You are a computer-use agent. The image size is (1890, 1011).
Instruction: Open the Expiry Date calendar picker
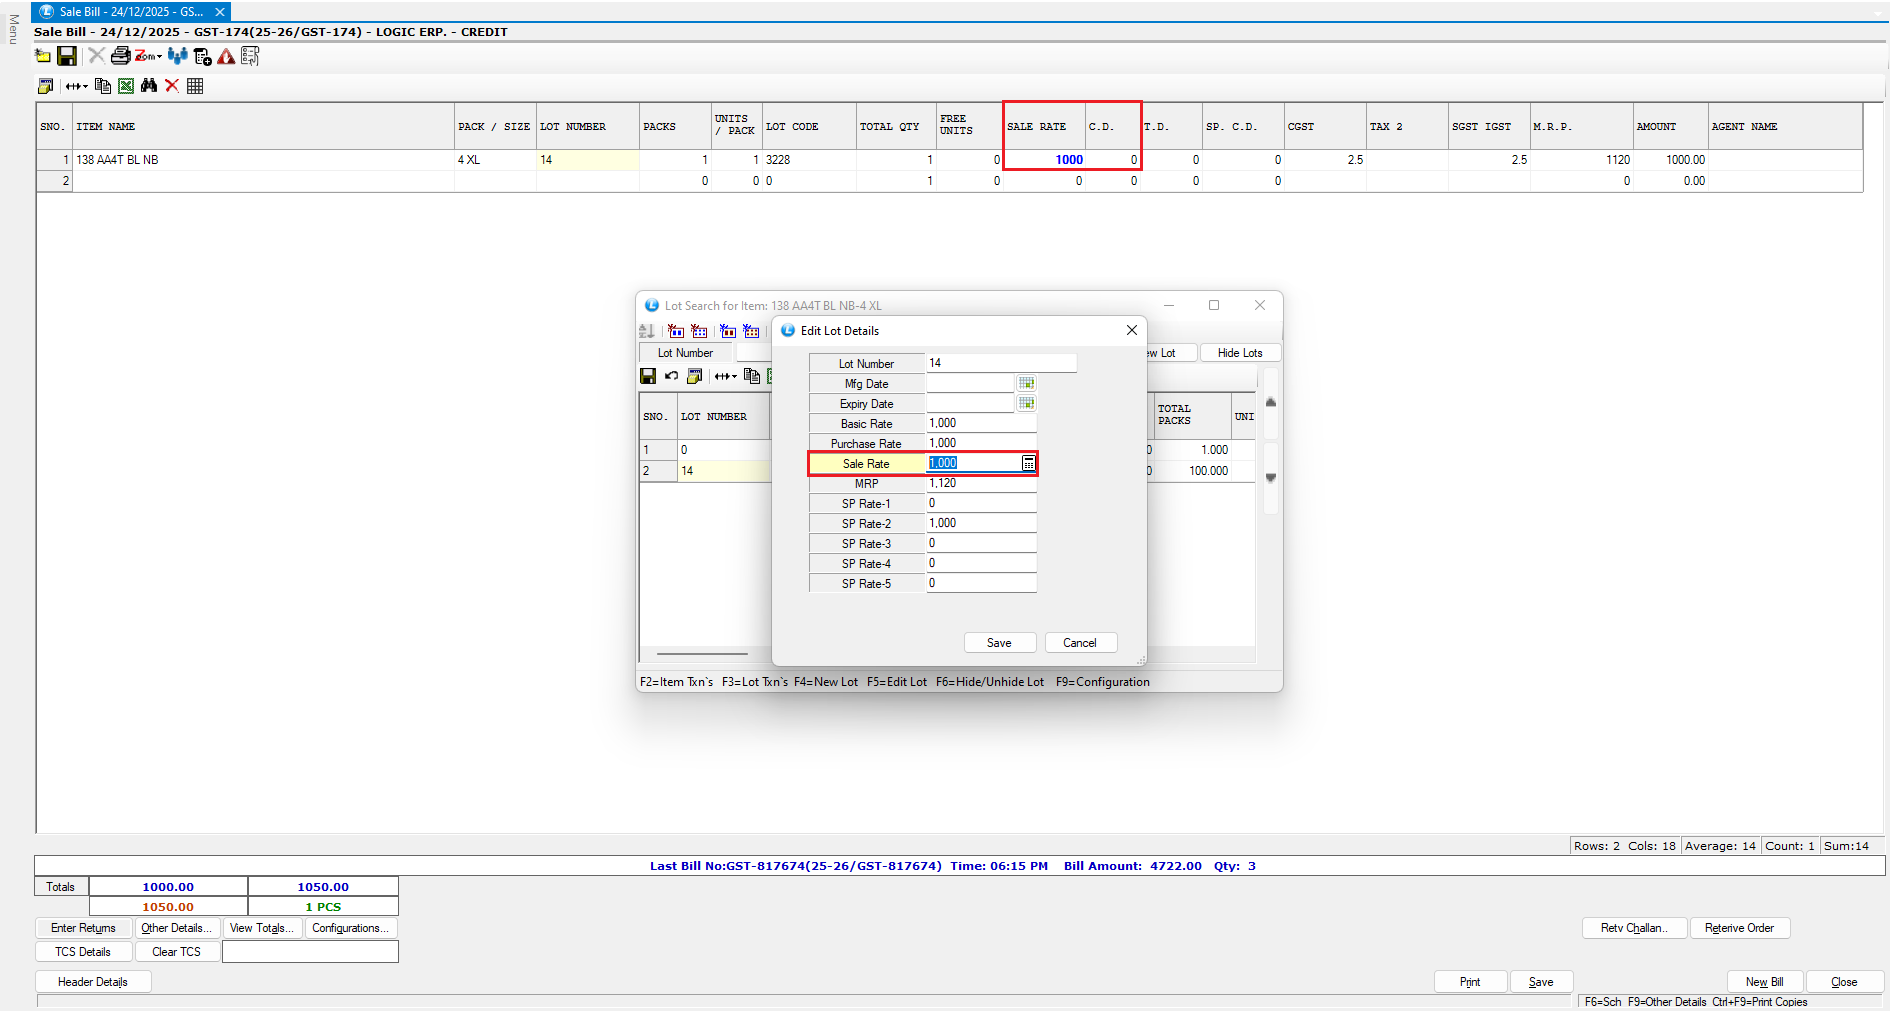1026,403
